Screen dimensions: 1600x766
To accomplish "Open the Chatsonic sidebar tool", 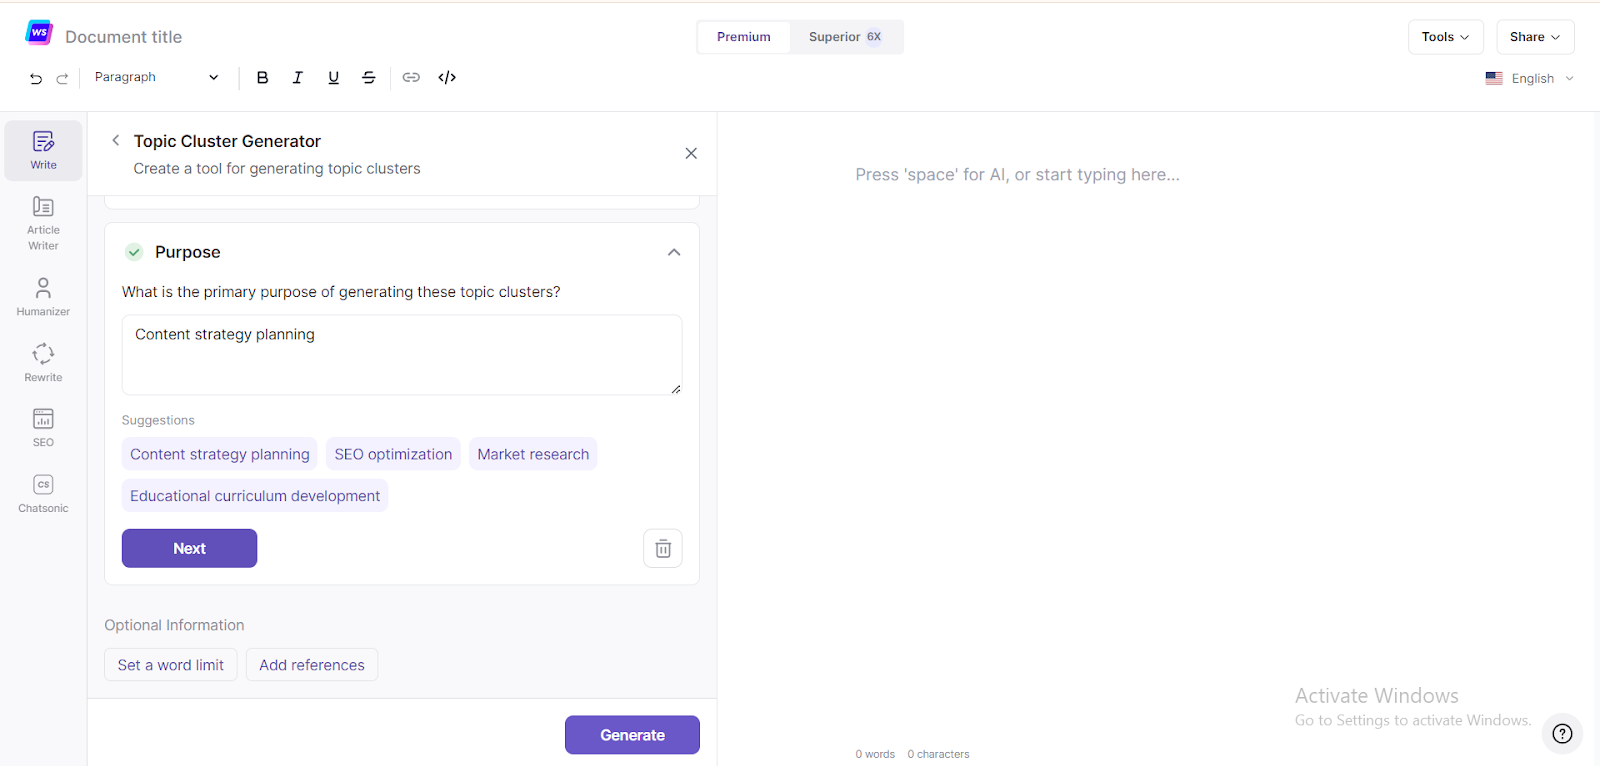I will [x=43, y=494].
